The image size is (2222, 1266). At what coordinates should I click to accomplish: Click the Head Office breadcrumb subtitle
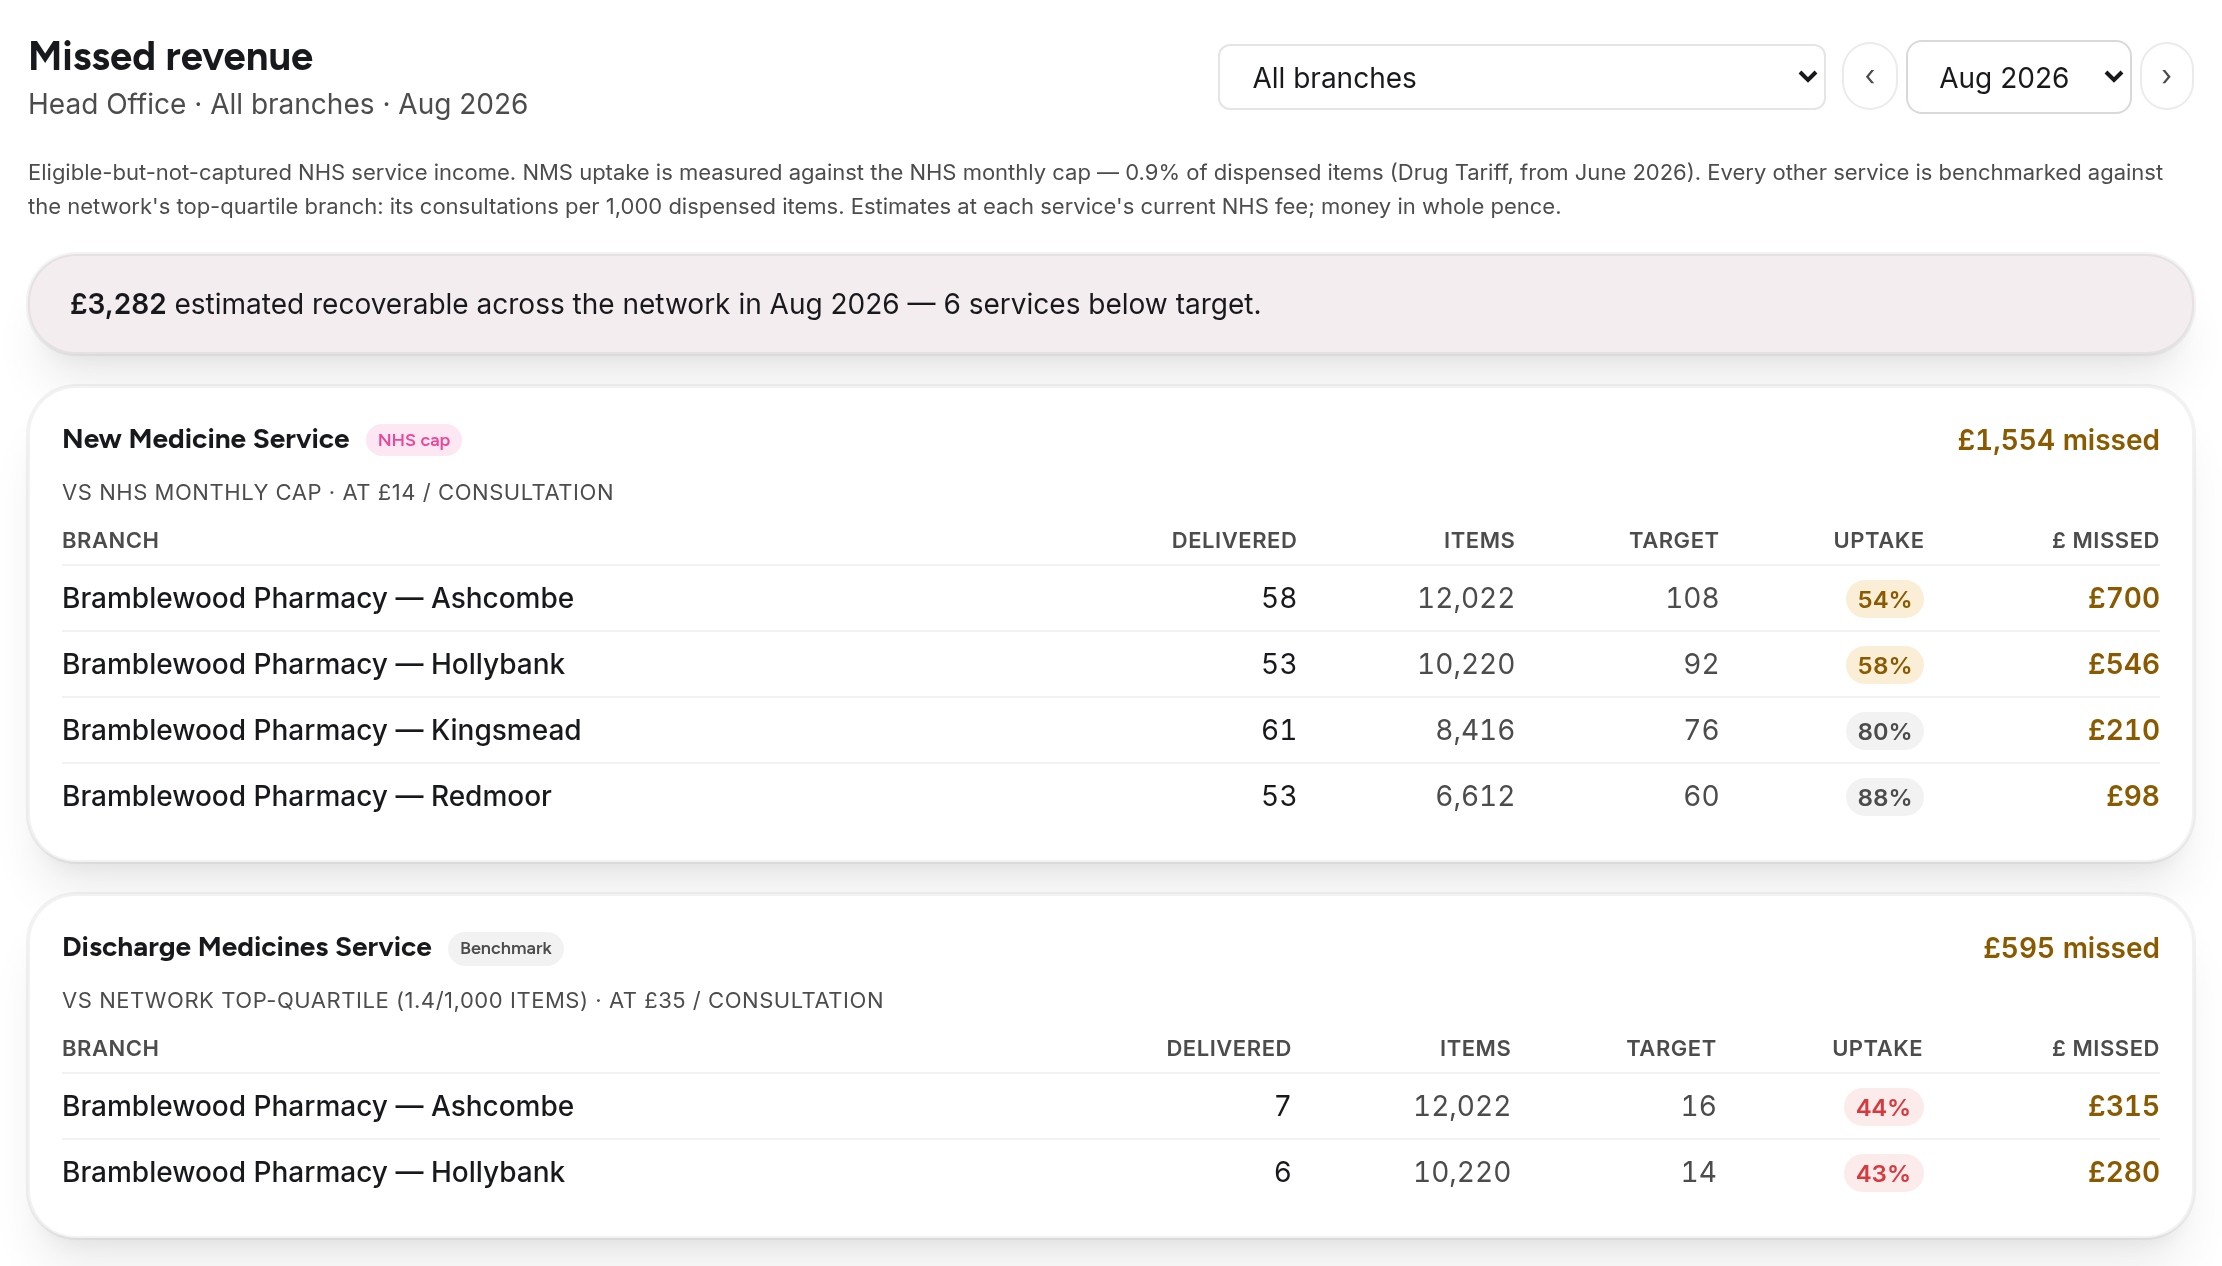coord(278,104)
